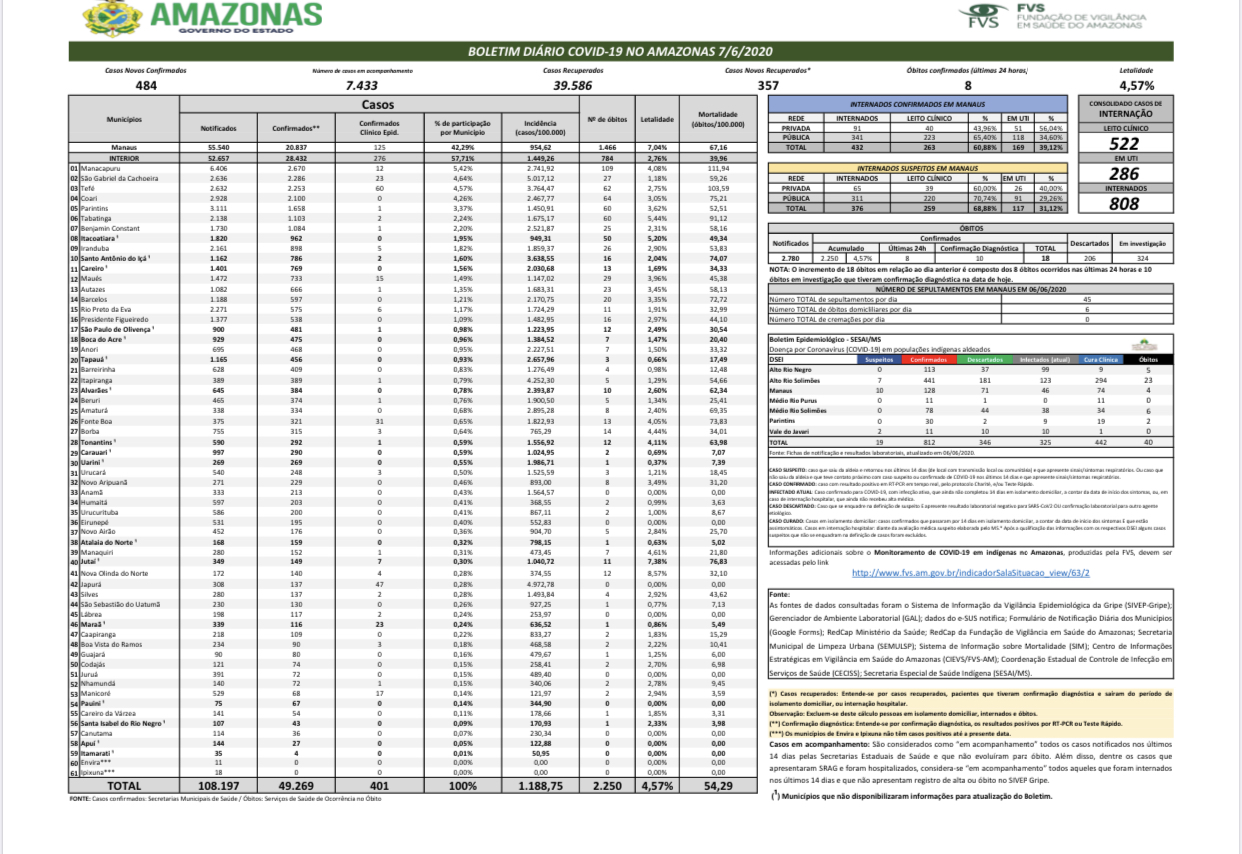Select the 'Tefé' row label
Screen dimensions: 1242x854
pos(89,187)
